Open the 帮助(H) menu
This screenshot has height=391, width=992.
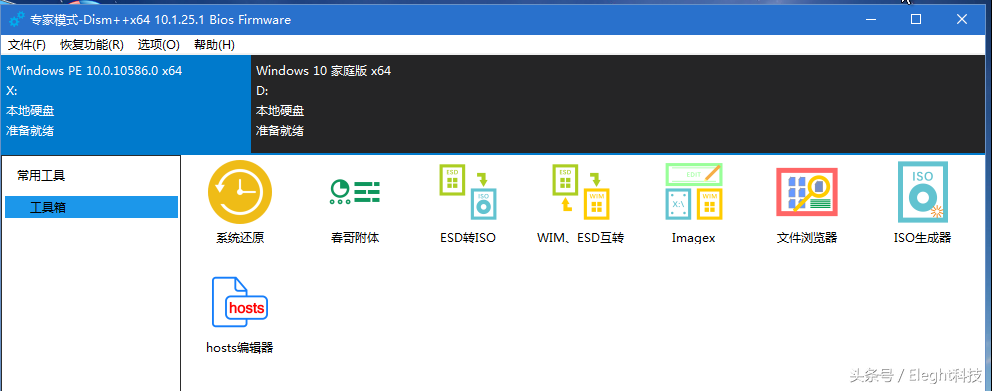pos(214,45)
